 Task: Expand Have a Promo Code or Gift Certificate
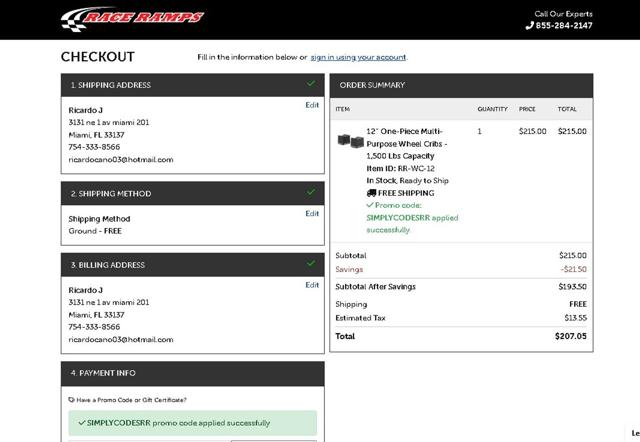[x=131, y=400]
